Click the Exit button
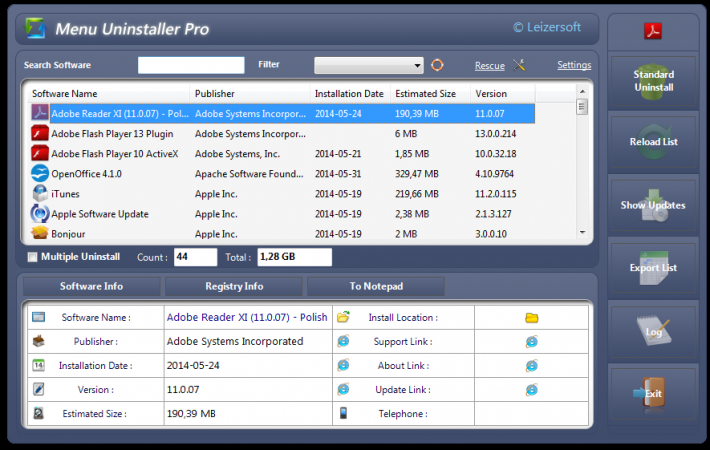Image resolution: width=710 pixels, height=450 pixels. 653,394
